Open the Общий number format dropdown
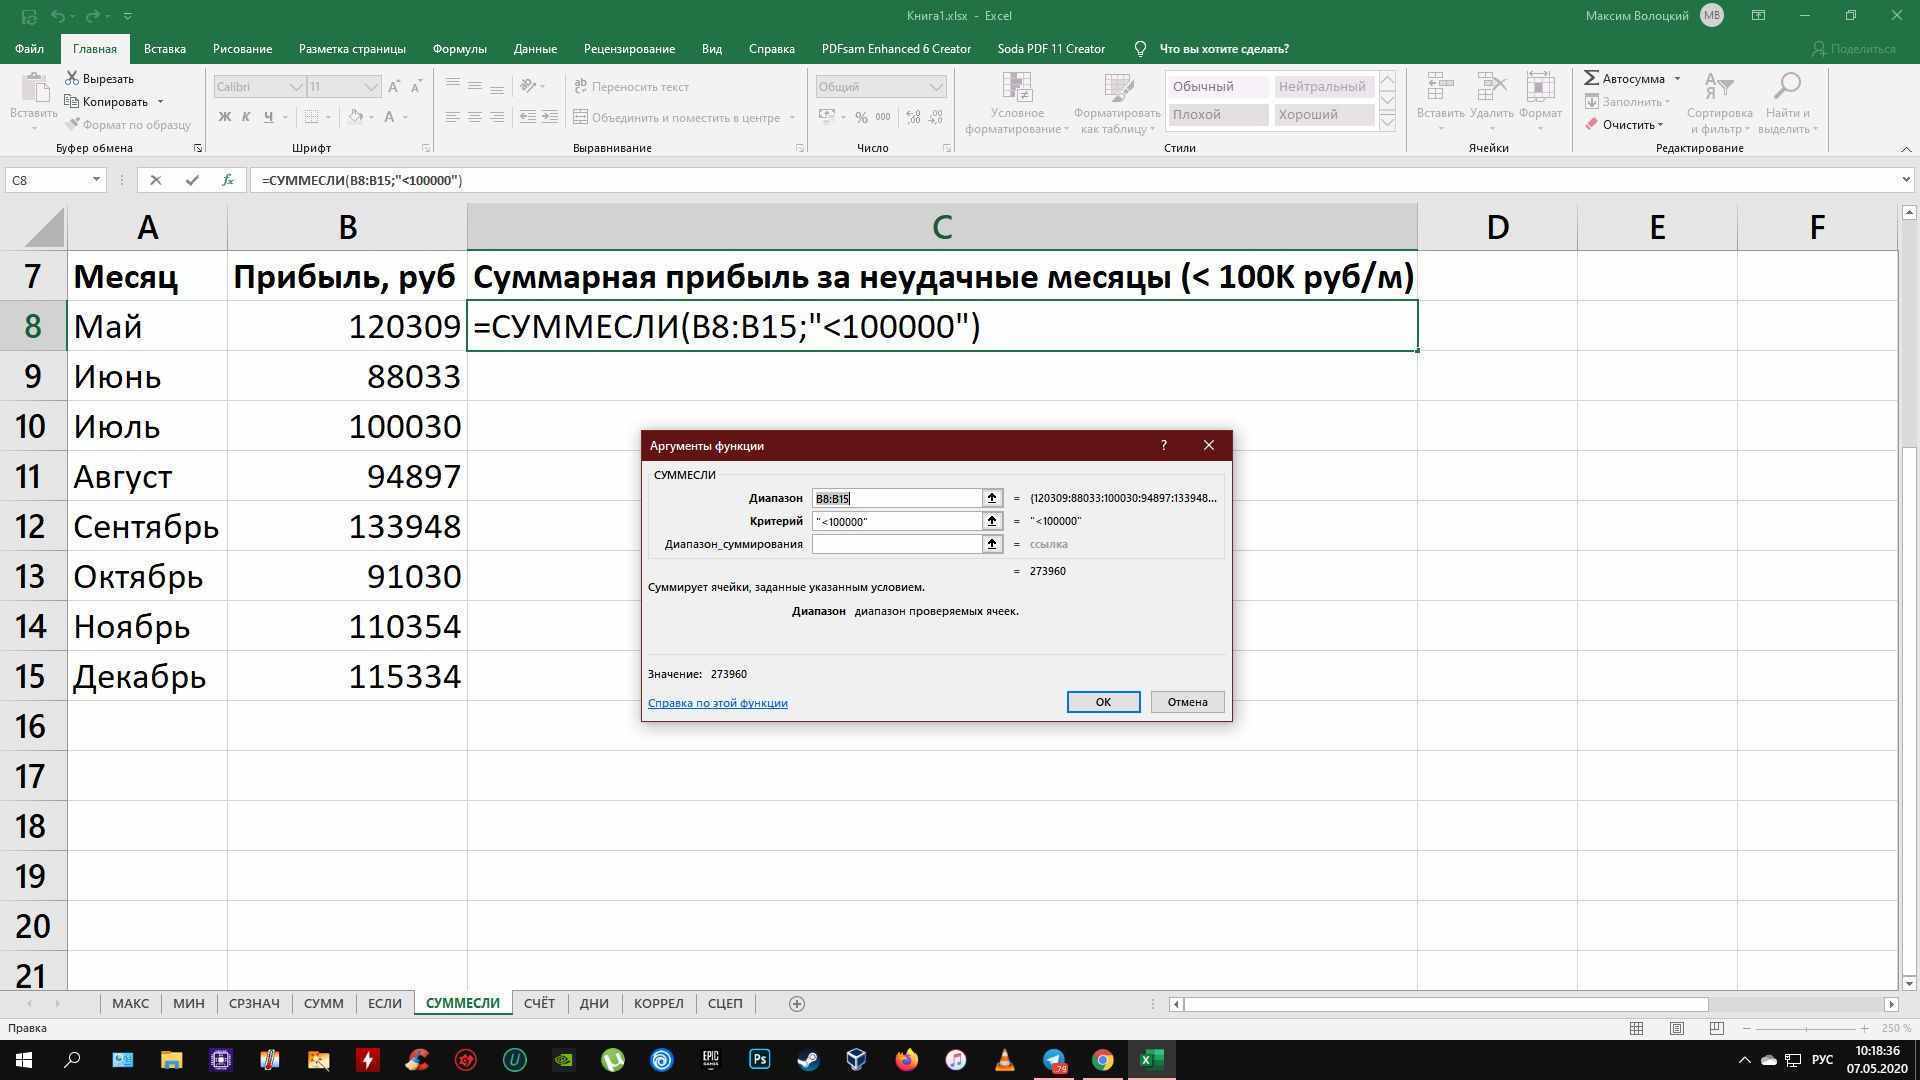Image resolution: width=1920 pixels, height=1080 pixels. point(878,87)
